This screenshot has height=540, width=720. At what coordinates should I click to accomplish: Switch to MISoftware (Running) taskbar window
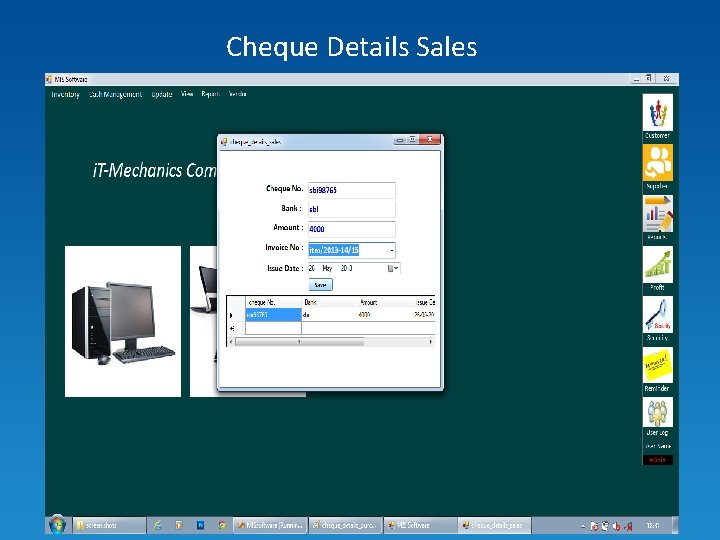pos(270,525)
